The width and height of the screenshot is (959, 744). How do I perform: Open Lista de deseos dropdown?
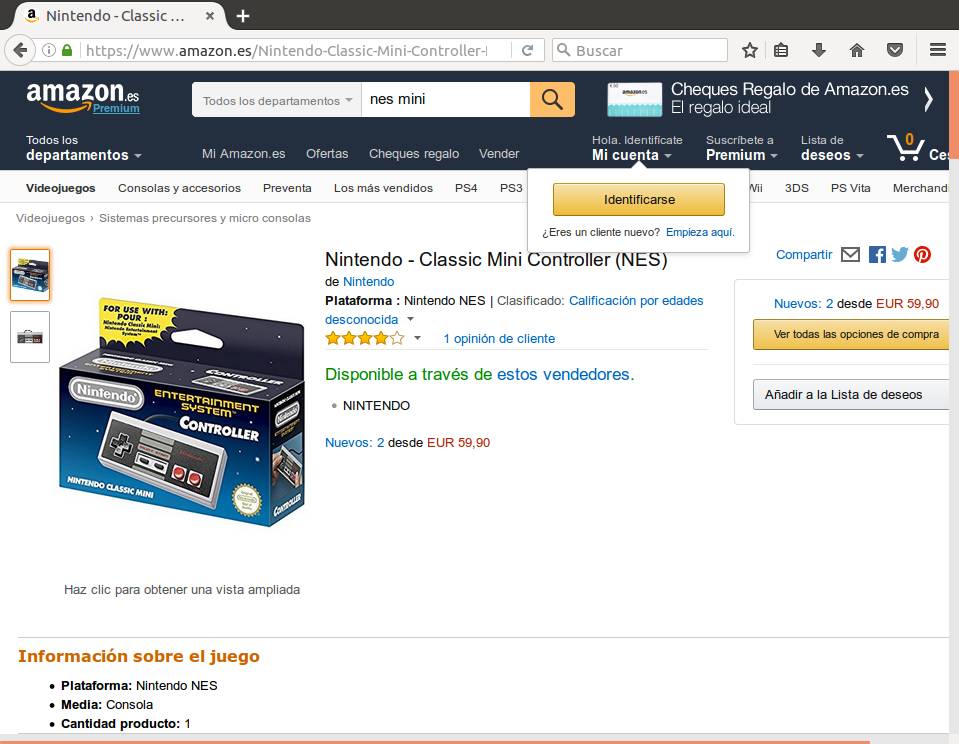click(832, 147)
